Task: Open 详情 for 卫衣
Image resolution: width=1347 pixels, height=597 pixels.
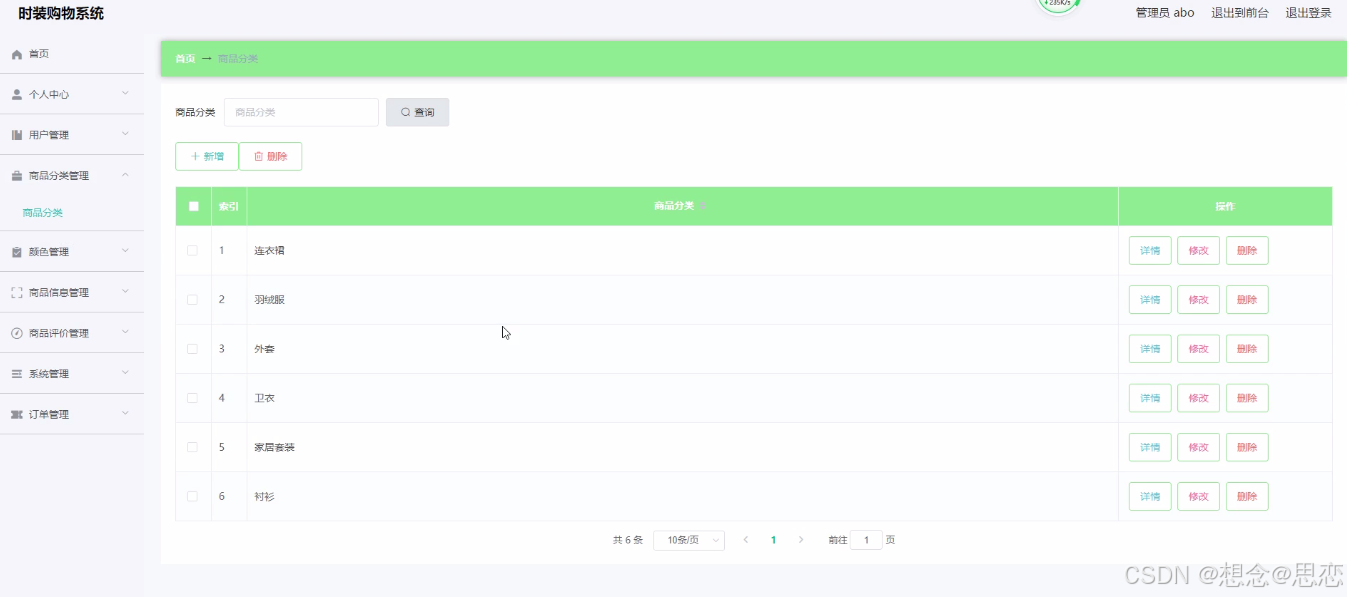Action: pyautogui.click(x=1150, y=398)
